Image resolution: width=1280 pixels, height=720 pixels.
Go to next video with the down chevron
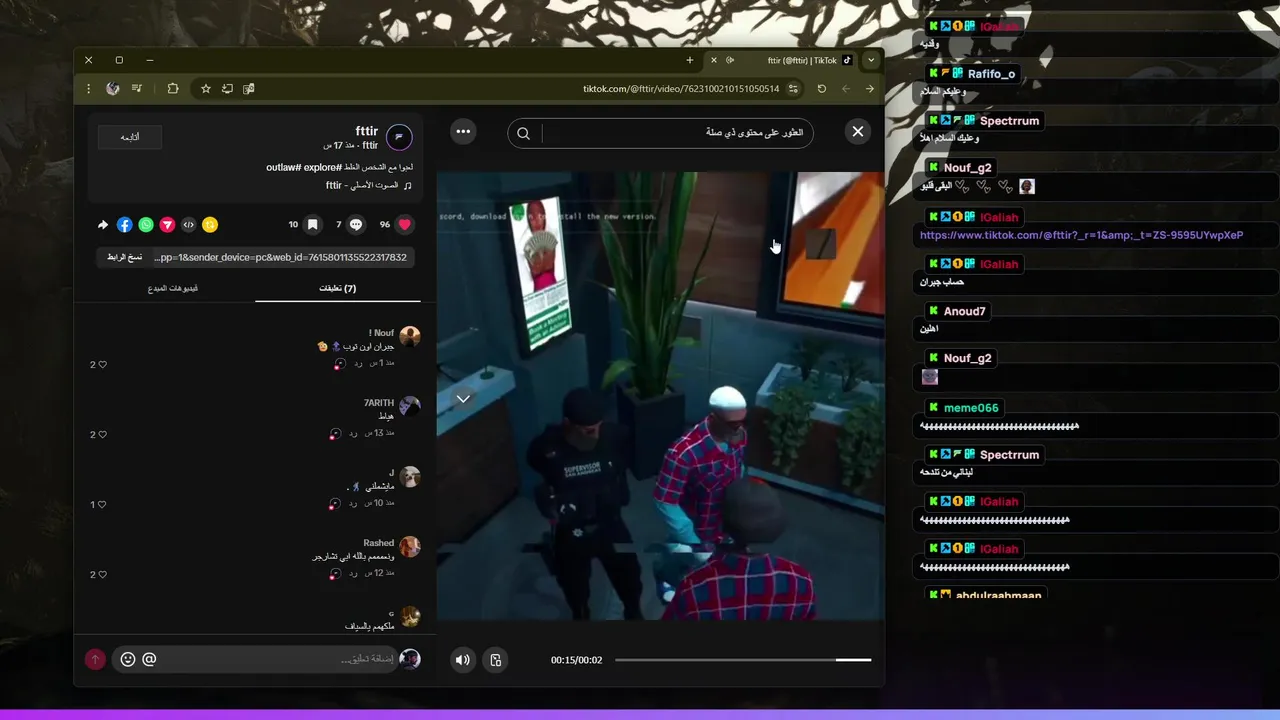point(463,398)
